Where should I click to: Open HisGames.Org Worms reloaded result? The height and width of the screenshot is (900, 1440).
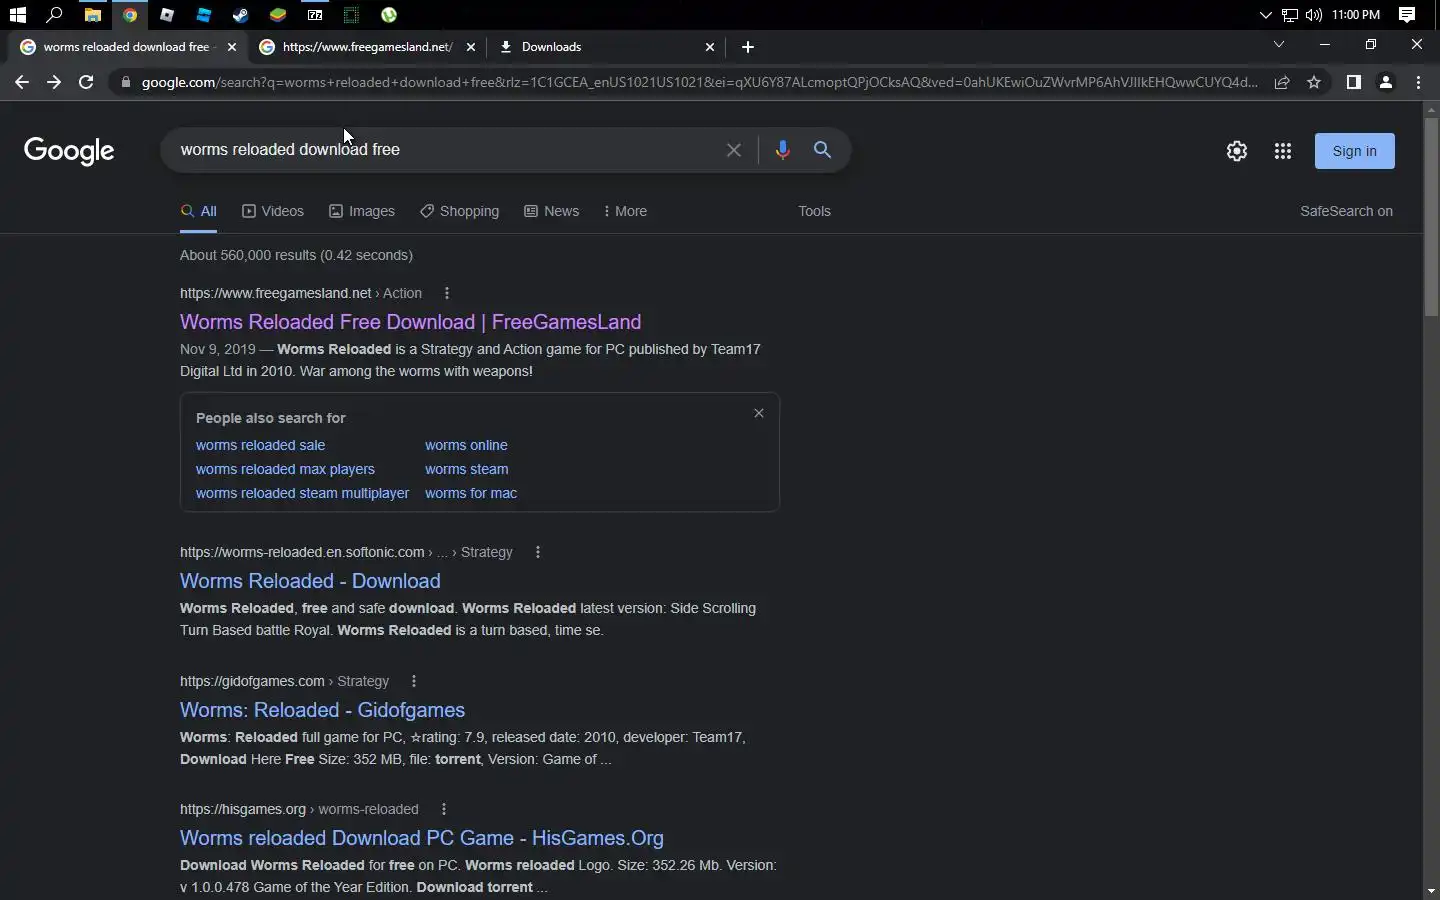click(422, 838)
